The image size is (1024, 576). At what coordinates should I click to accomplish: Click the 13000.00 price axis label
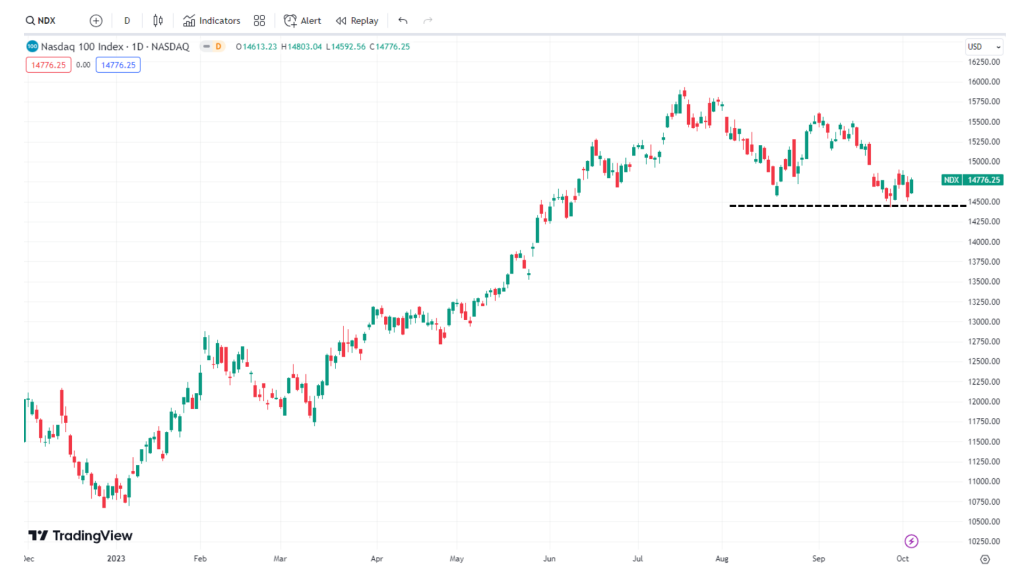coord(984,322)
